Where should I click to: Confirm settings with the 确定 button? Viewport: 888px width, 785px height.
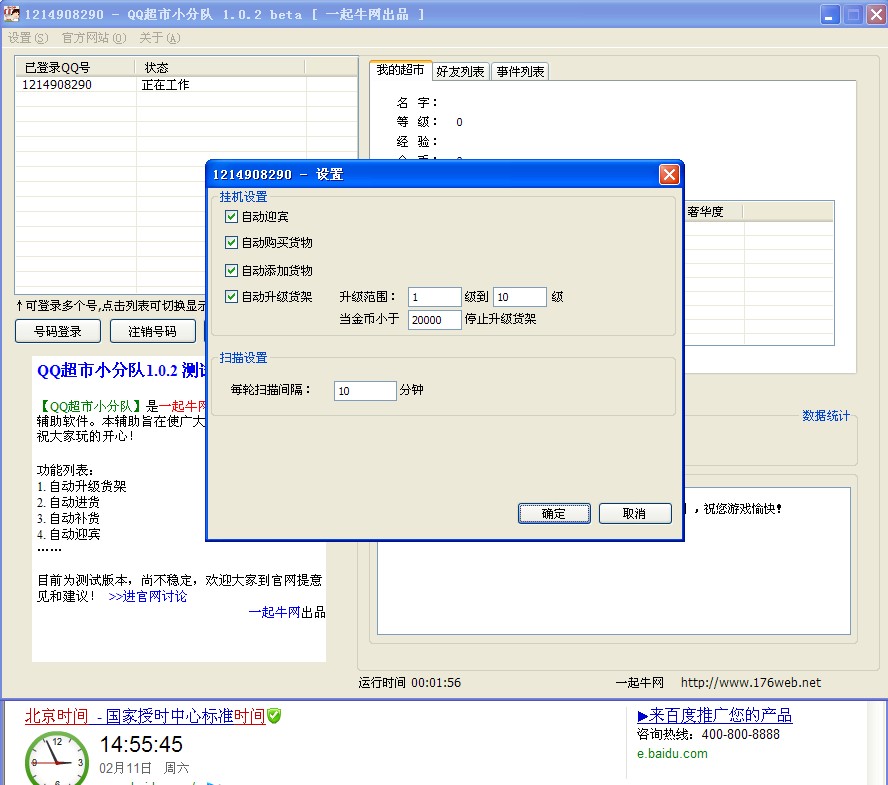[554, 513]
